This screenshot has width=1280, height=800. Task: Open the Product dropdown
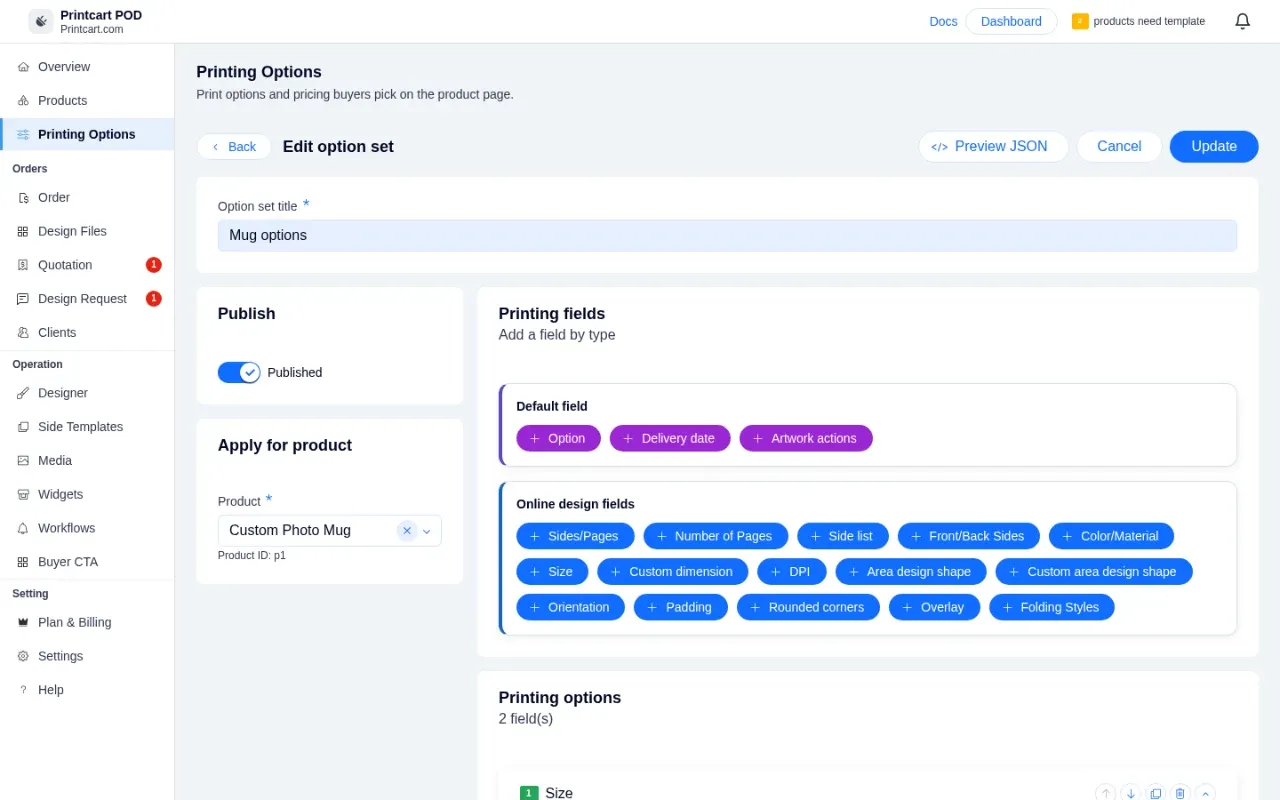(427, 531)
